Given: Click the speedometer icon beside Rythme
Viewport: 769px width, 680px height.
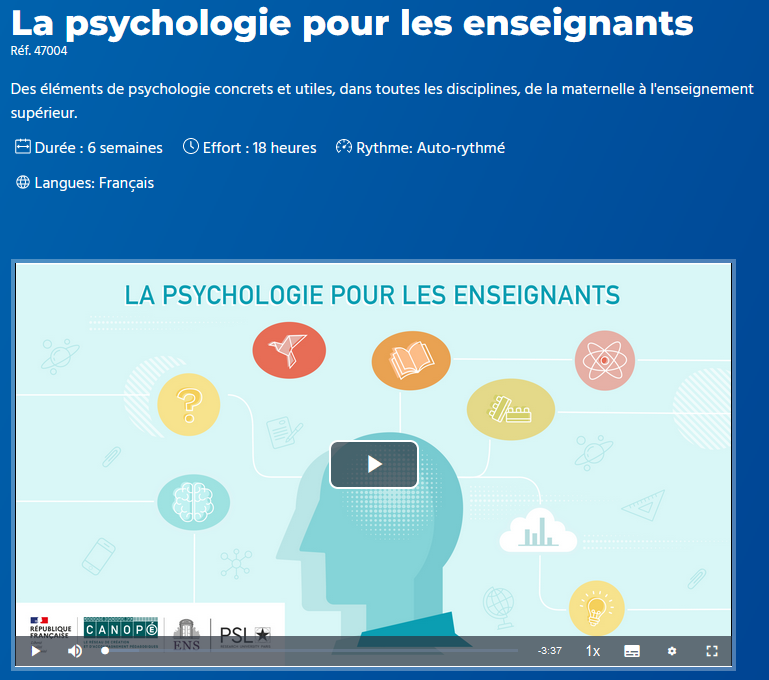Looking at the screenshot, I should point(344,148).
